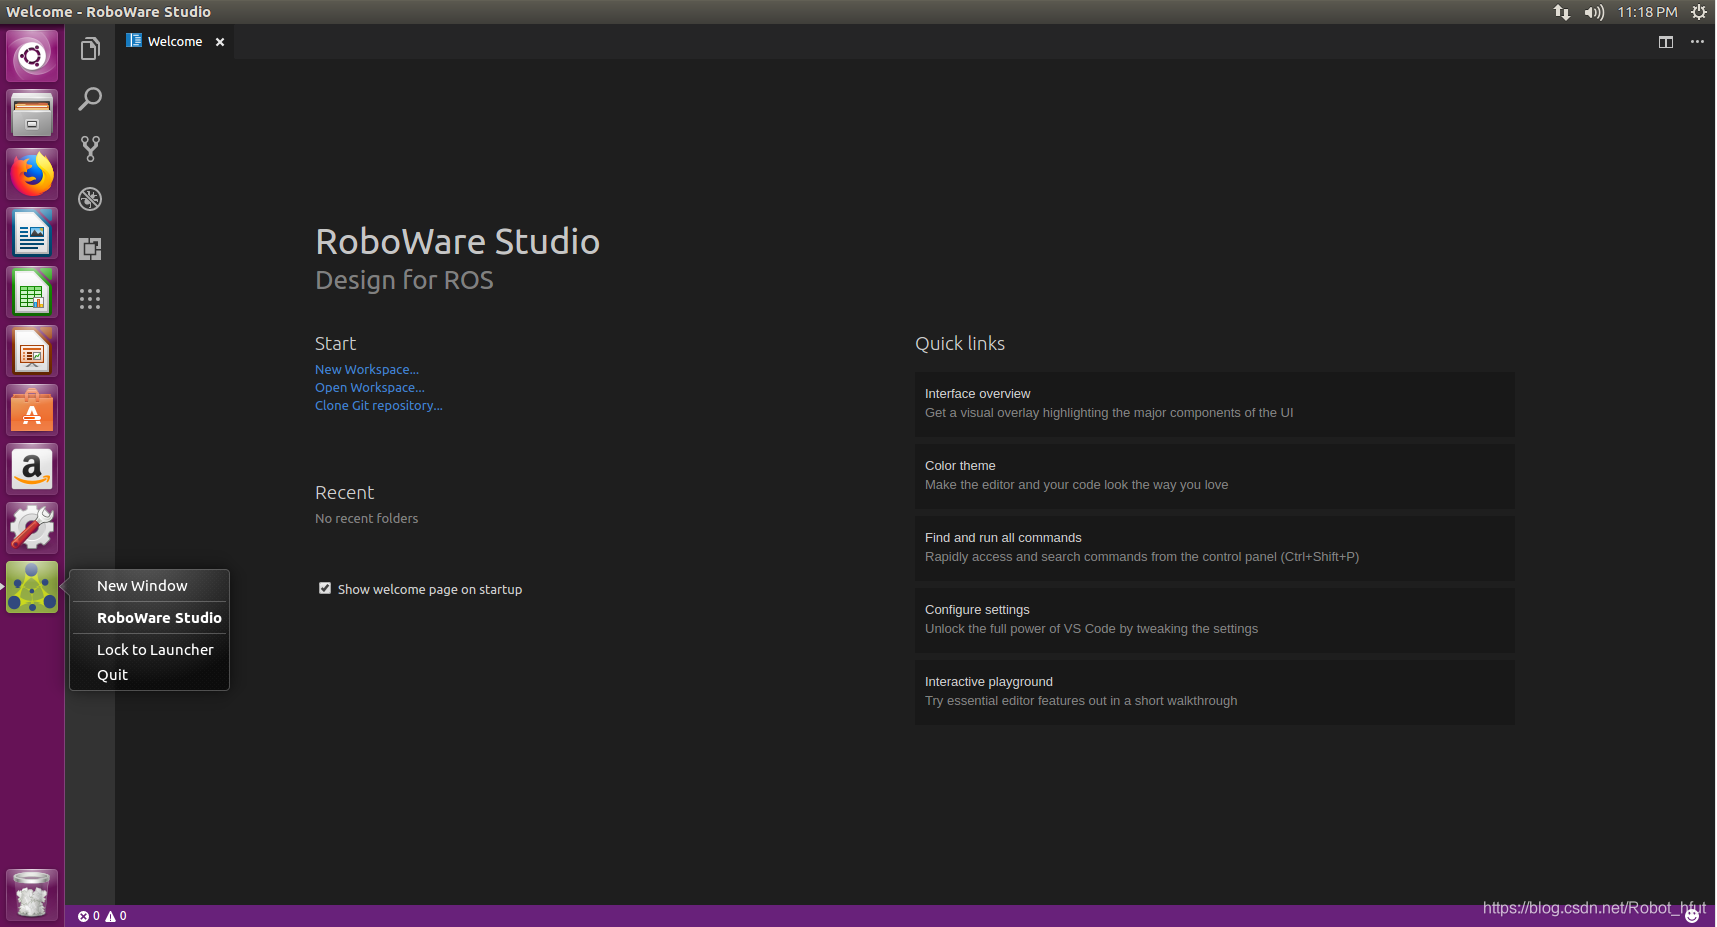The image size is (1717, 927).
Task: Open the Configure settings quick link
Action: click(1214, 620)
